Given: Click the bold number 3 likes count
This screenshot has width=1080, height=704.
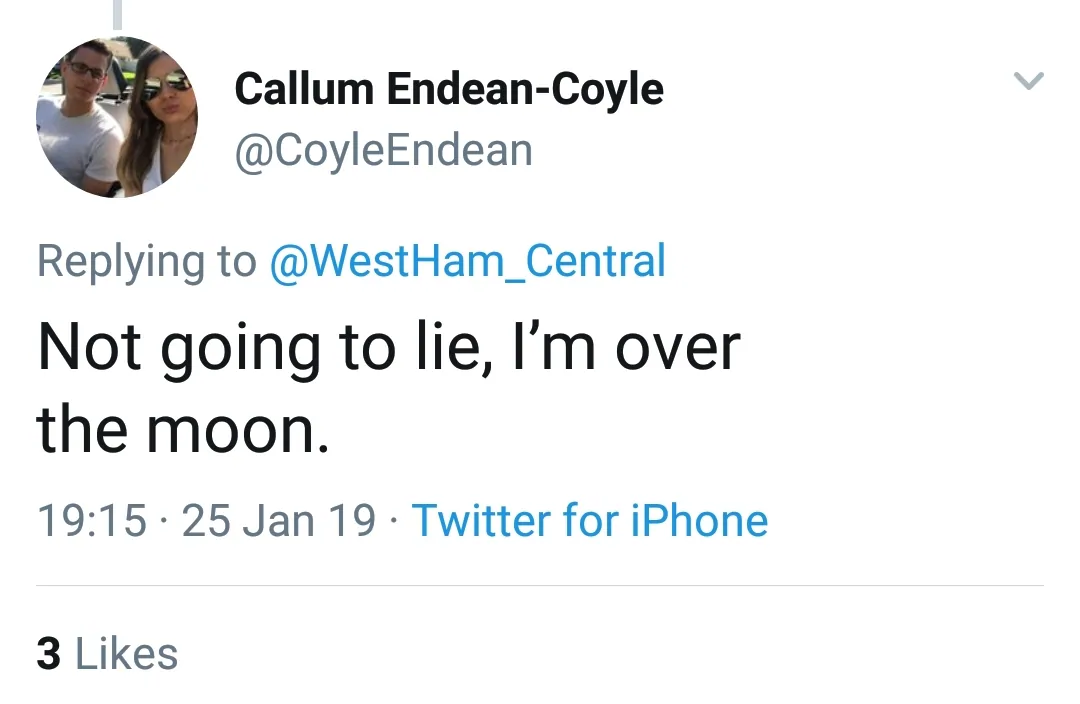Looking at the screenshot, I should 48,654.
